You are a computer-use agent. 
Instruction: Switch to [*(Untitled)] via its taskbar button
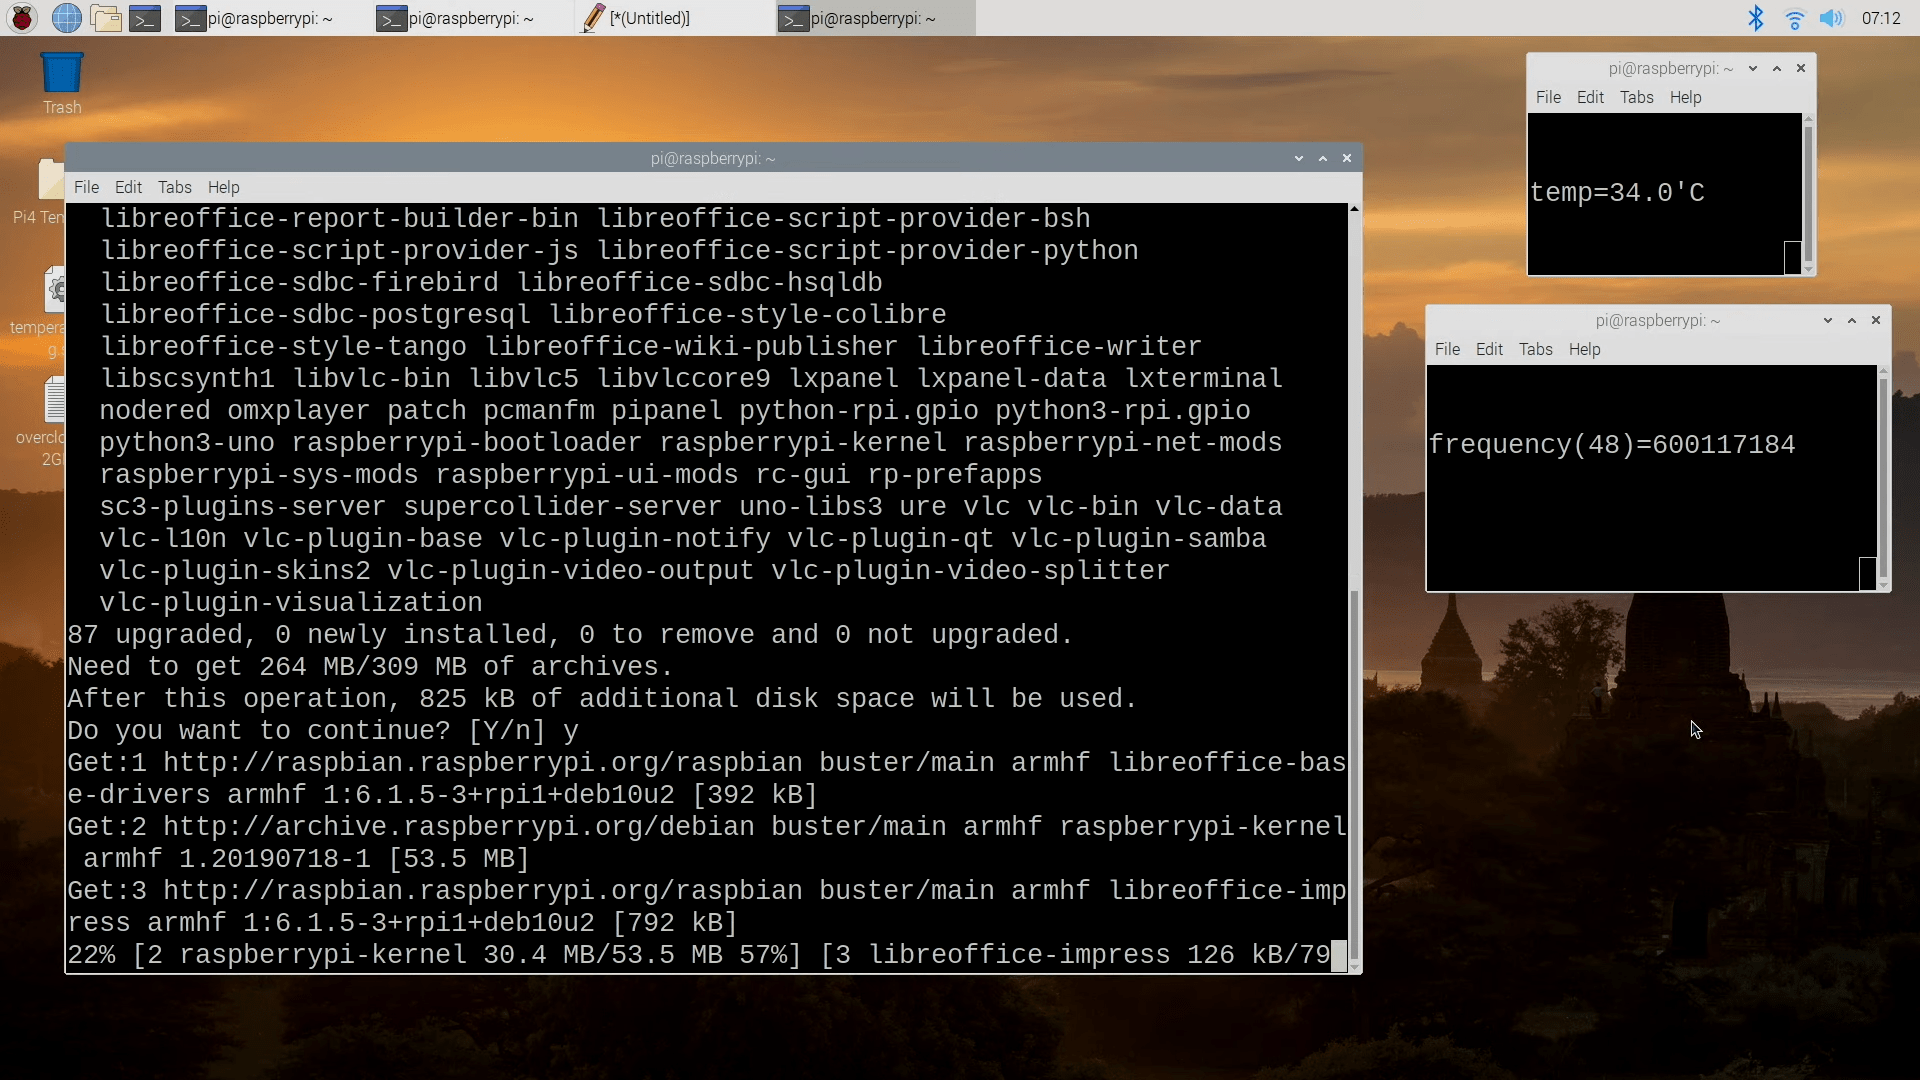click(650, 17)
